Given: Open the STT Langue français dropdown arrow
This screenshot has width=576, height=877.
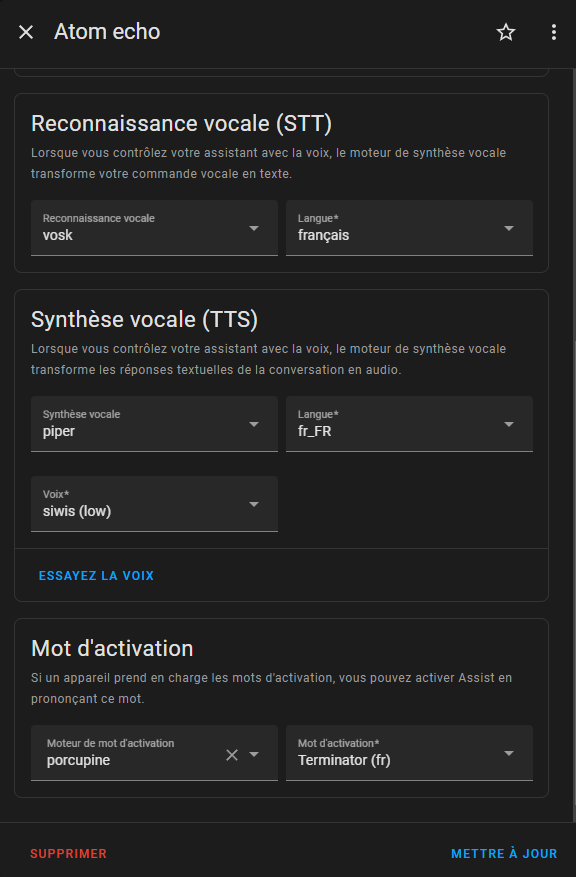Looking at the screenshot, I should [x=509, y=228].
